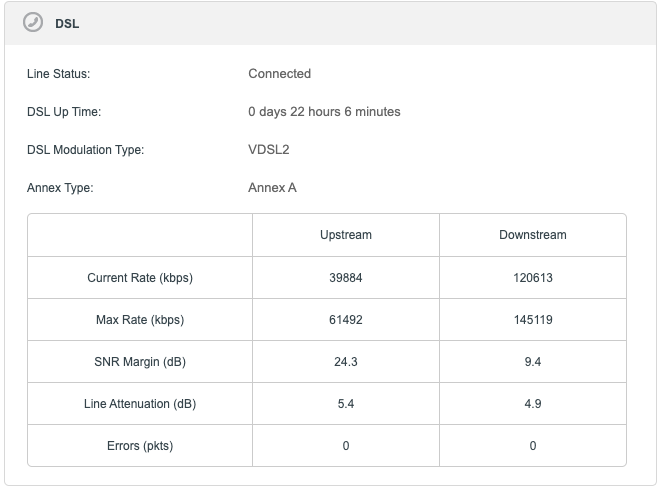
Task: Click the Current Rate (kbps) row label
Action: pyautogui.click(x=140, y=278)
